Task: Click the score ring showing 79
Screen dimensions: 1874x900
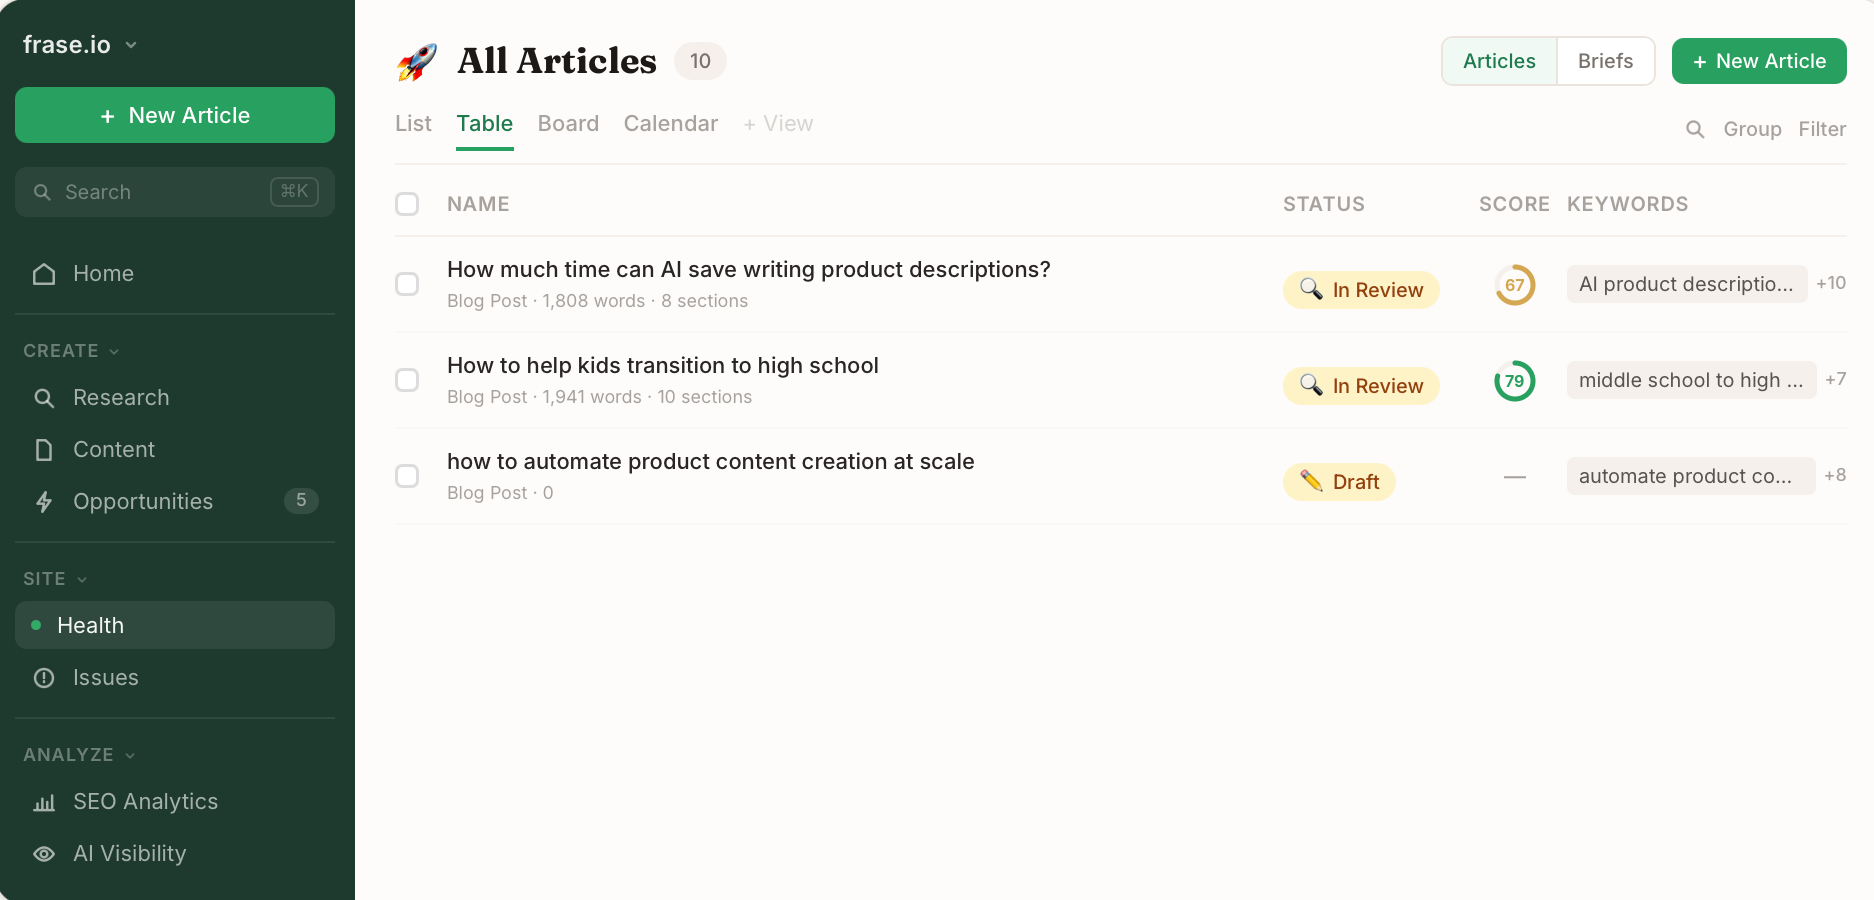Action: [1514, 381]
